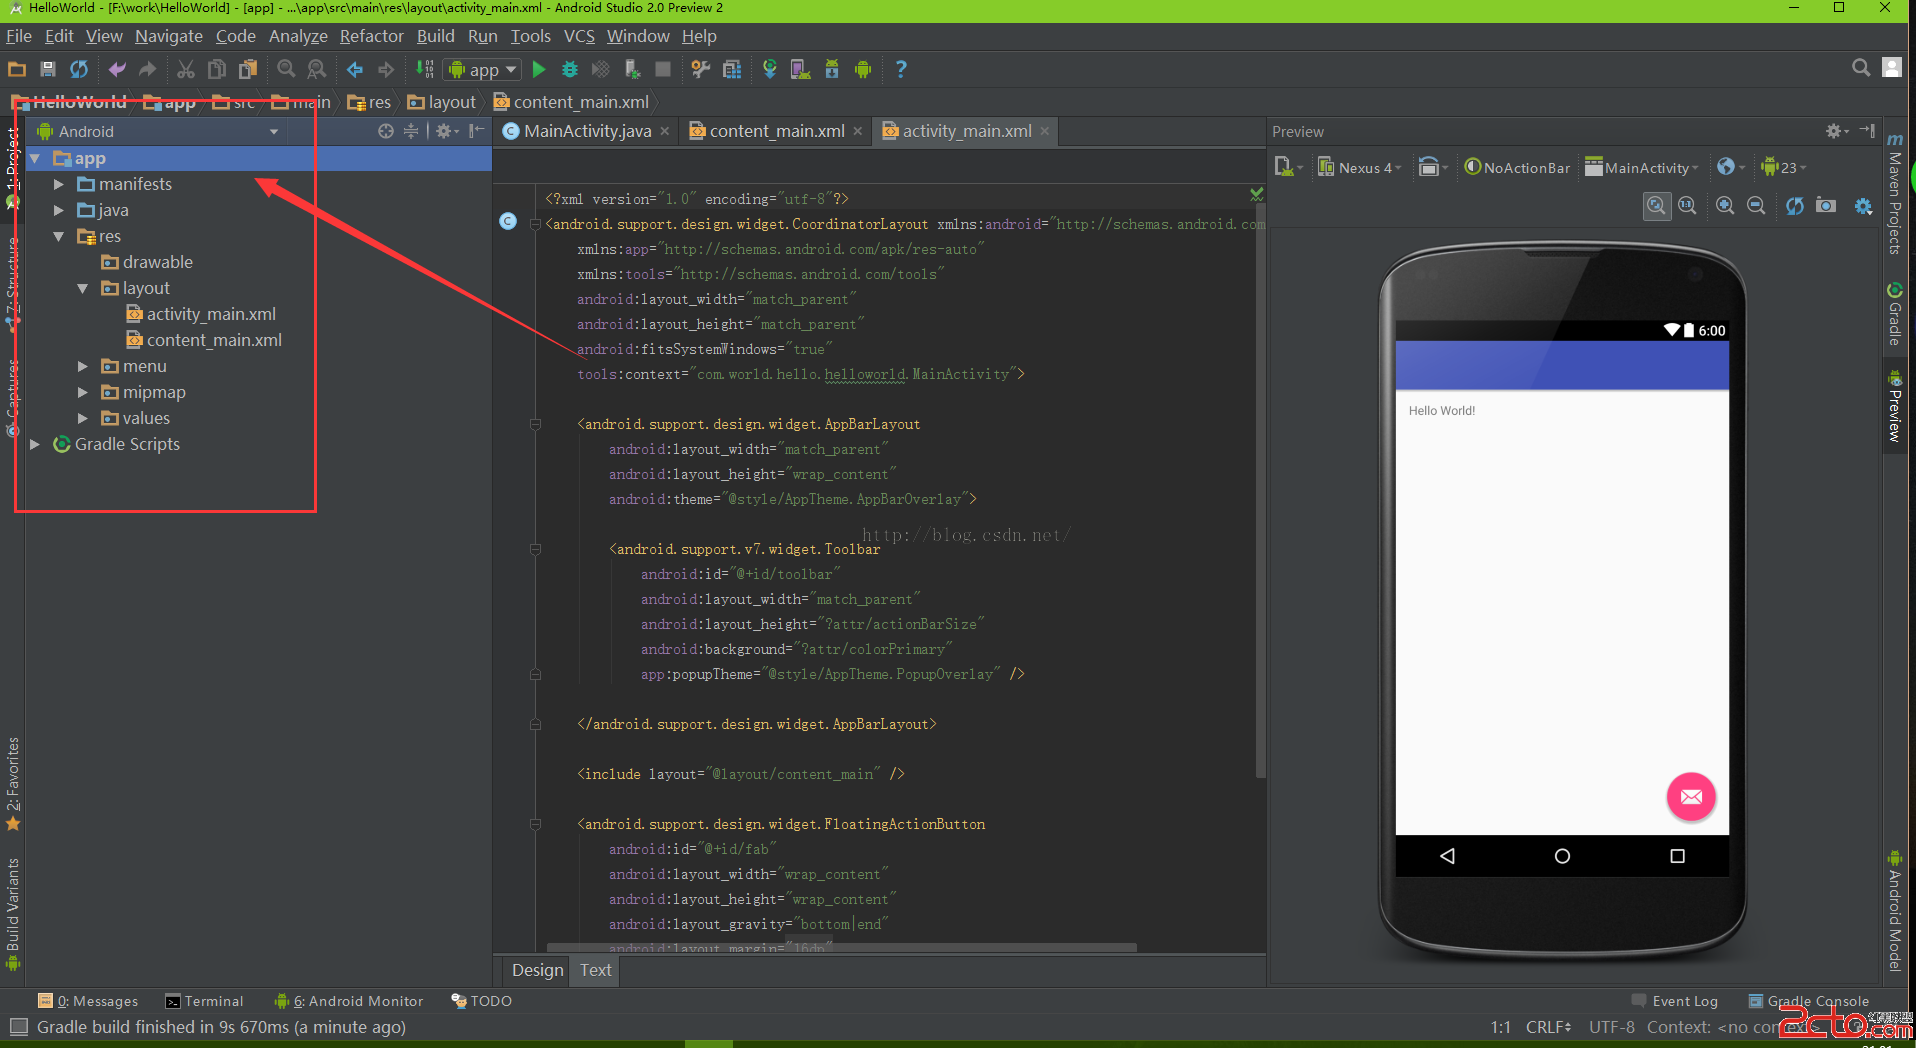
Task: Refresh the layout preview
Action: [x=1795, y=205]
